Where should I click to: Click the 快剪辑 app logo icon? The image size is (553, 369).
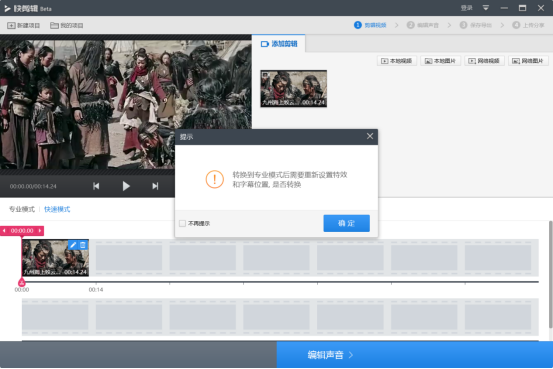7,8
